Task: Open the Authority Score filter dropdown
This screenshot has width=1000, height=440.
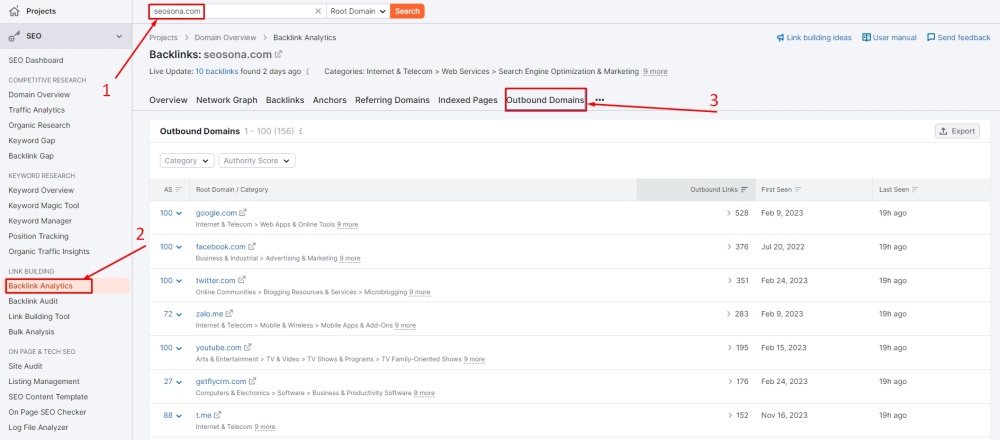Action: click(x=258, y=160)
